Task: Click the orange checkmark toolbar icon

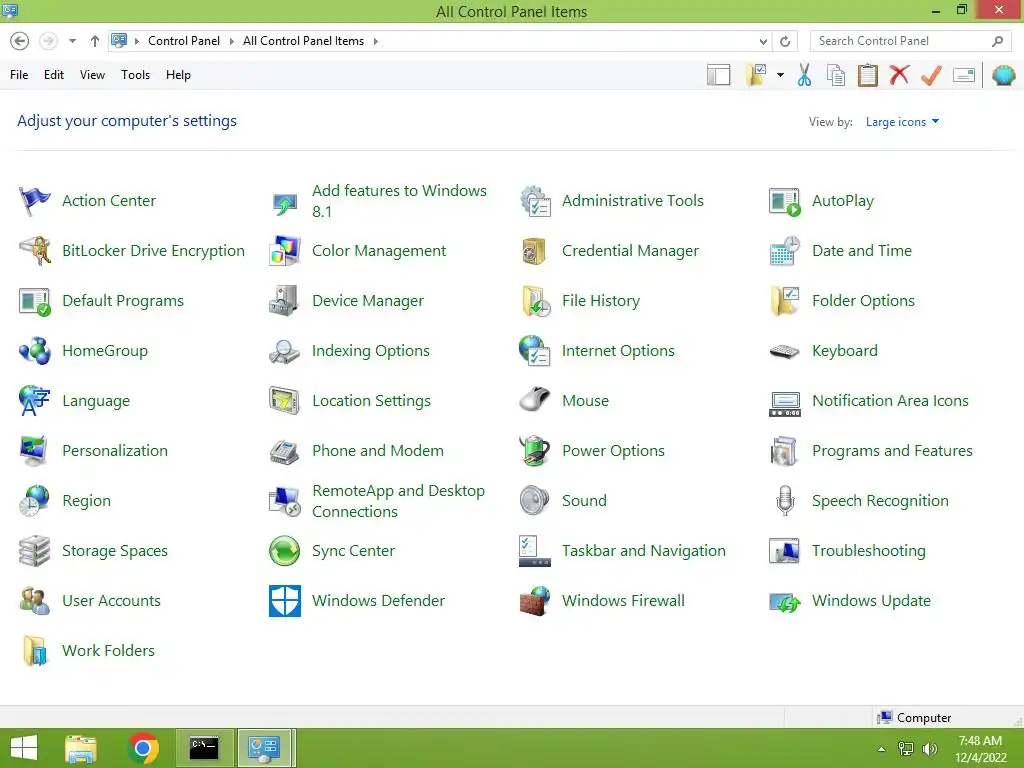Action: [931, 75]
